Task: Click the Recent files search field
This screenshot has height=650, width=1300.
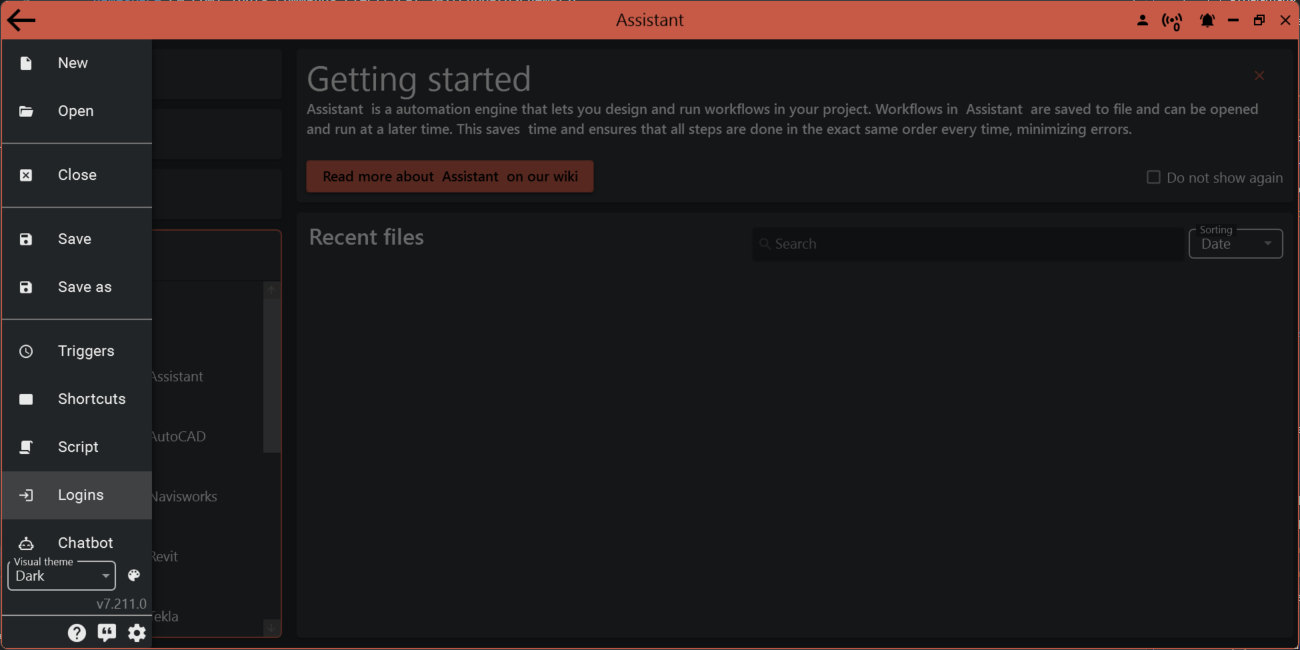Action: (x=966, y=243)
